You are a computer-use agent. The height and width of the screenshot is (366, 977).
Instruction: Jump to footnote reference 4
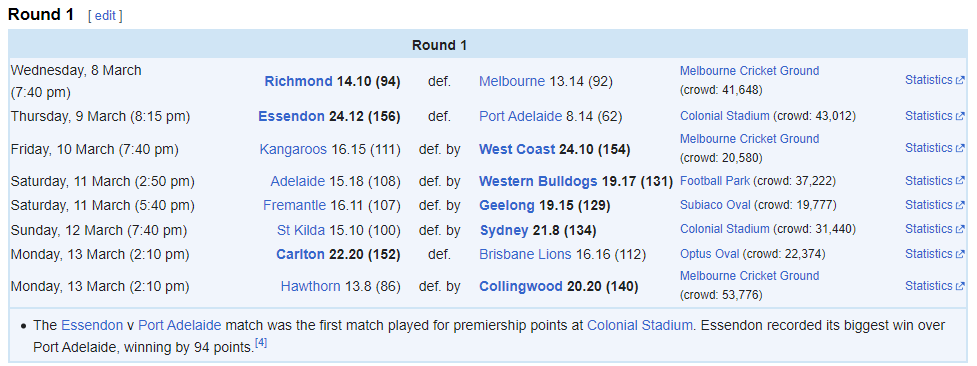click(261, 343)
